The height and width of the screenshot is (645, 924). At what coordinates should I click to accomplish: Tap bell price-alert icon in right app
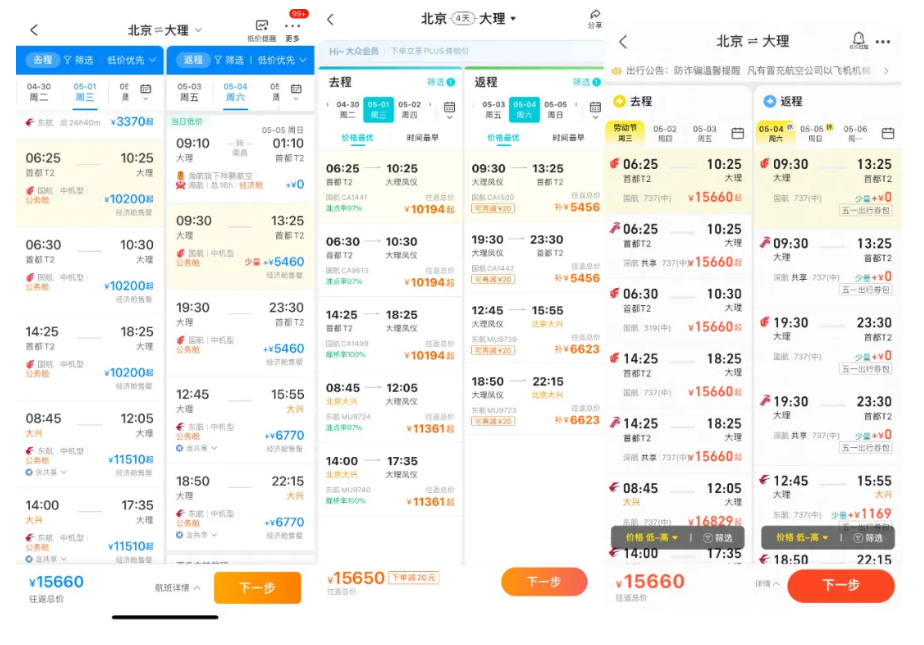[x=859, y=39]
